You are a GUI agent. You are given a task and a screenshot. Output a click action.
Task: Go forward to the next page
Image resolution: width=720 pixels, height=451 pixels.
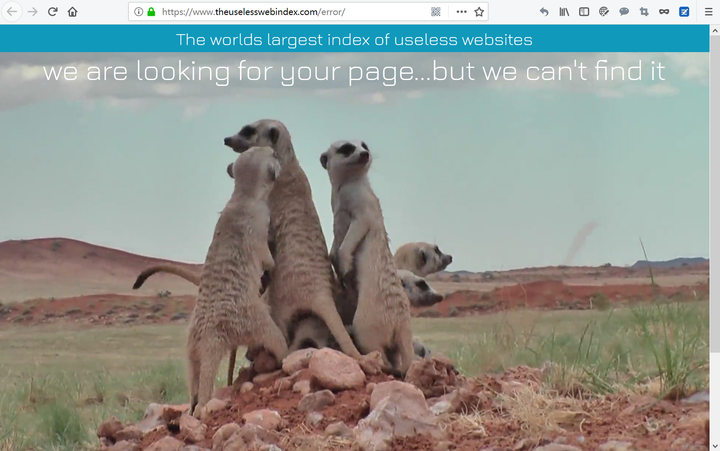(32, 12)
